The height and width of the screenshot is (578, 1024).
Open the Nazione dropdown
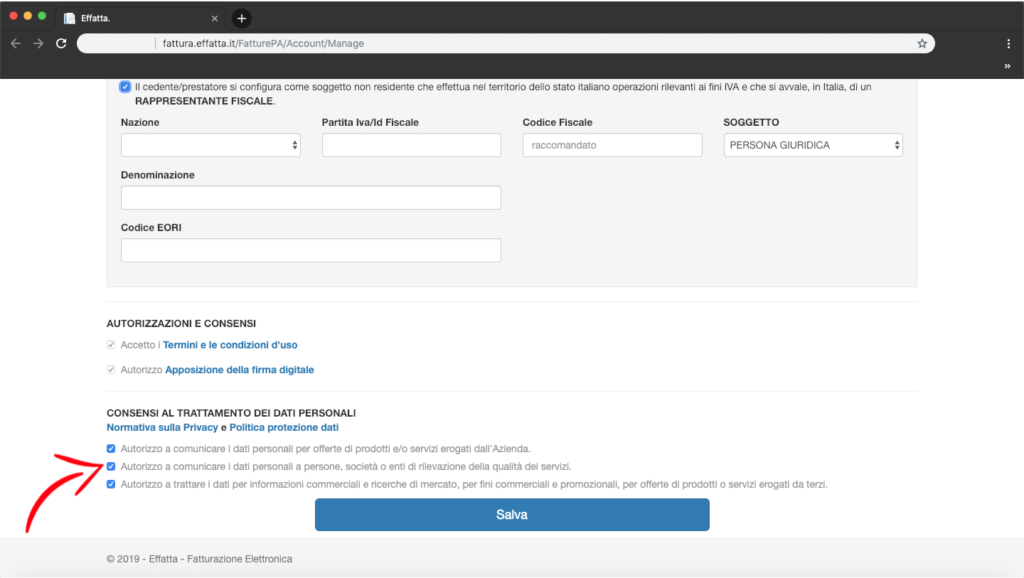[210, 145]
